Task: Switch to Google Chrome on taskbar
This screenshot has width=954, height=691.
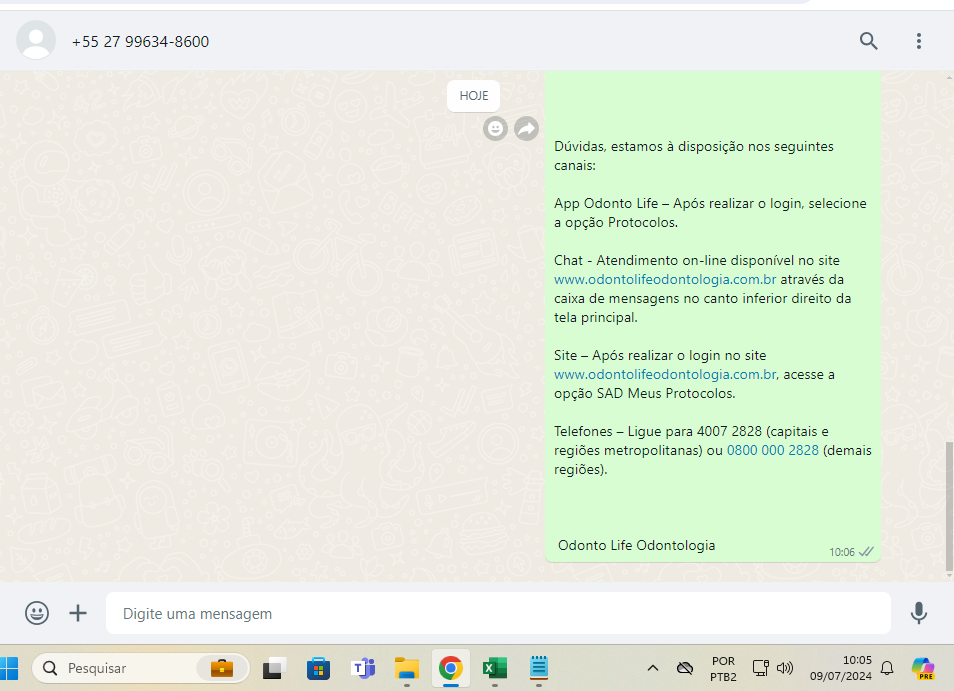Action: [x=451, y=668]
